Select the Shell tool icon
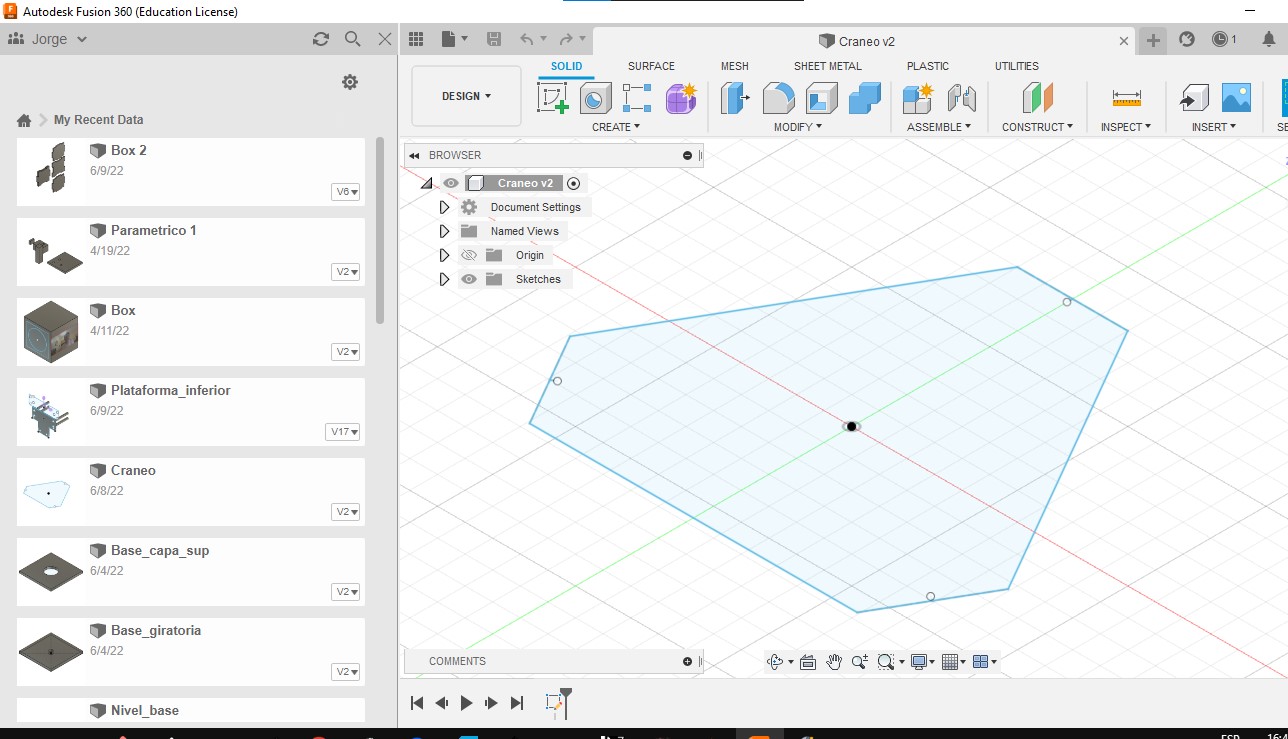1288x739 pixels. [x=822, y=98]
